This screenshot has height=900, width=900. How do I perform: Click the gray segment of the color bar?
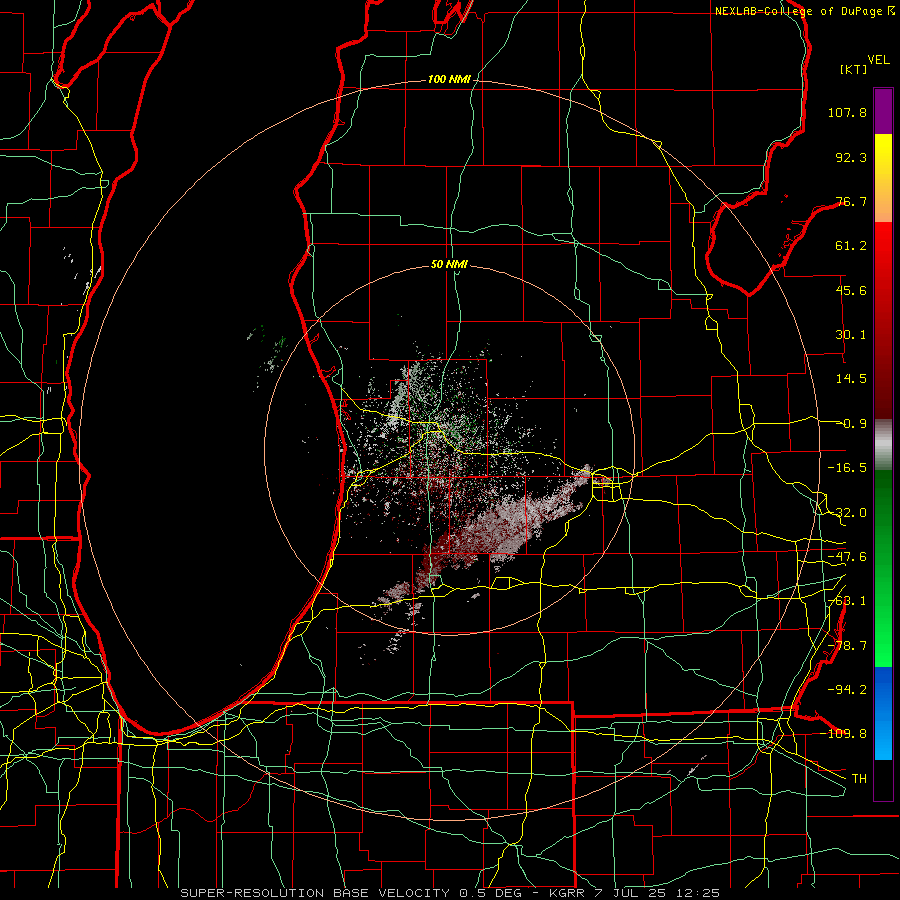coord(883,445)
